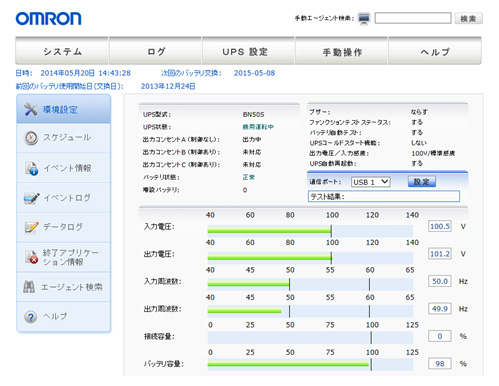
Task: Click the 98 % battery capacity value
Action: (x=440, y=363)
